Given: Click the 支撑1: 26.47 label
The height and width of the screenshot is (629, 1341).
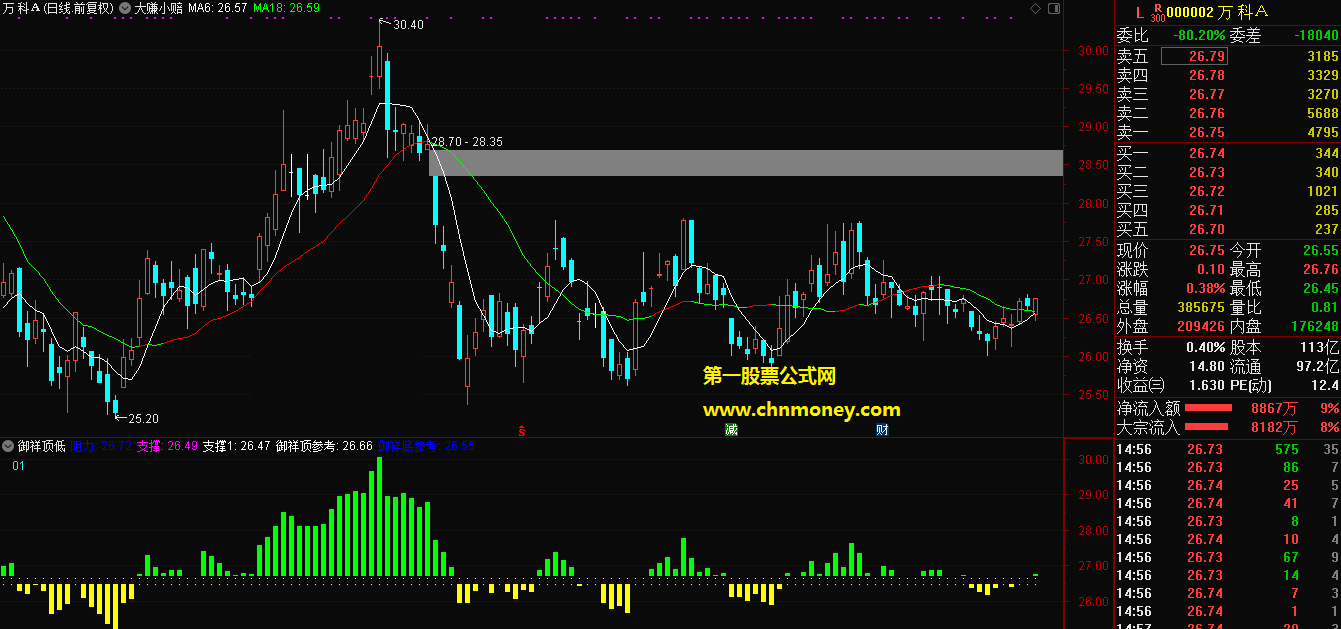Looking at the screenshot, I should click(x=236, y=446).
